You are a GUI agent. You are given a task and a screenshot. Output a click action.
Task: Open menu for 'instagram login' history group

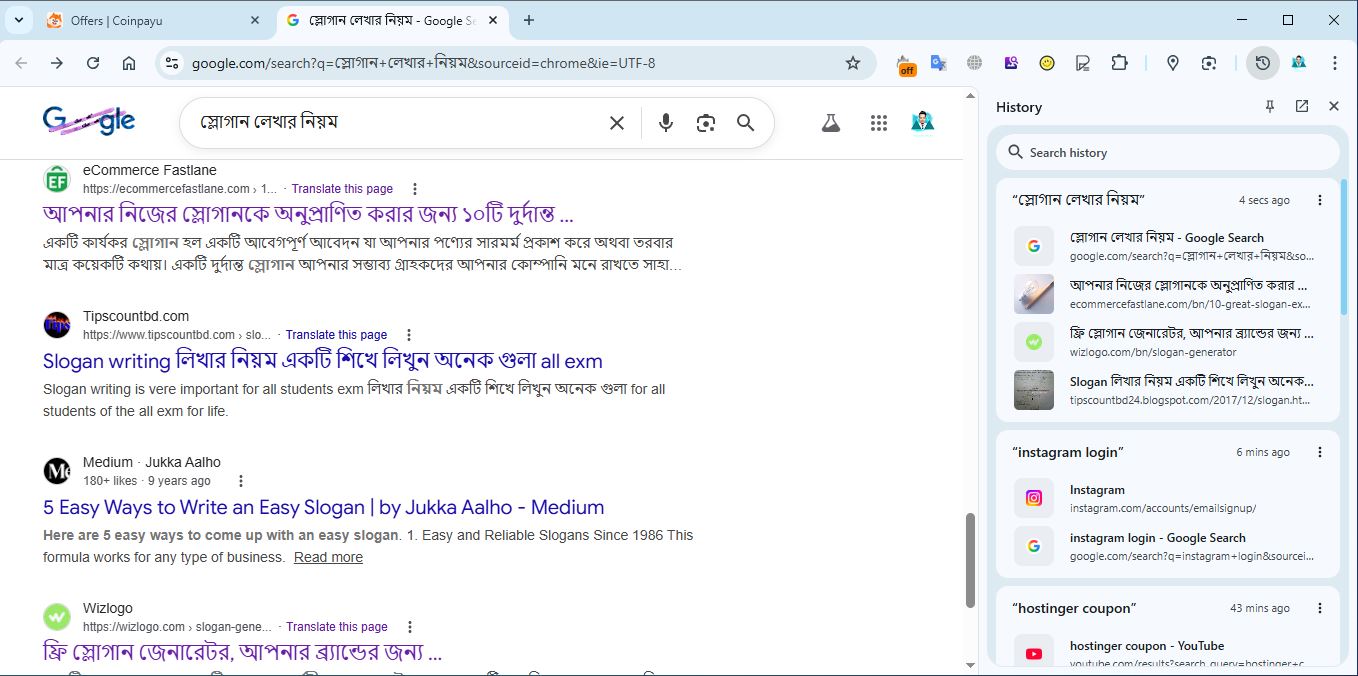point(1320,452)
